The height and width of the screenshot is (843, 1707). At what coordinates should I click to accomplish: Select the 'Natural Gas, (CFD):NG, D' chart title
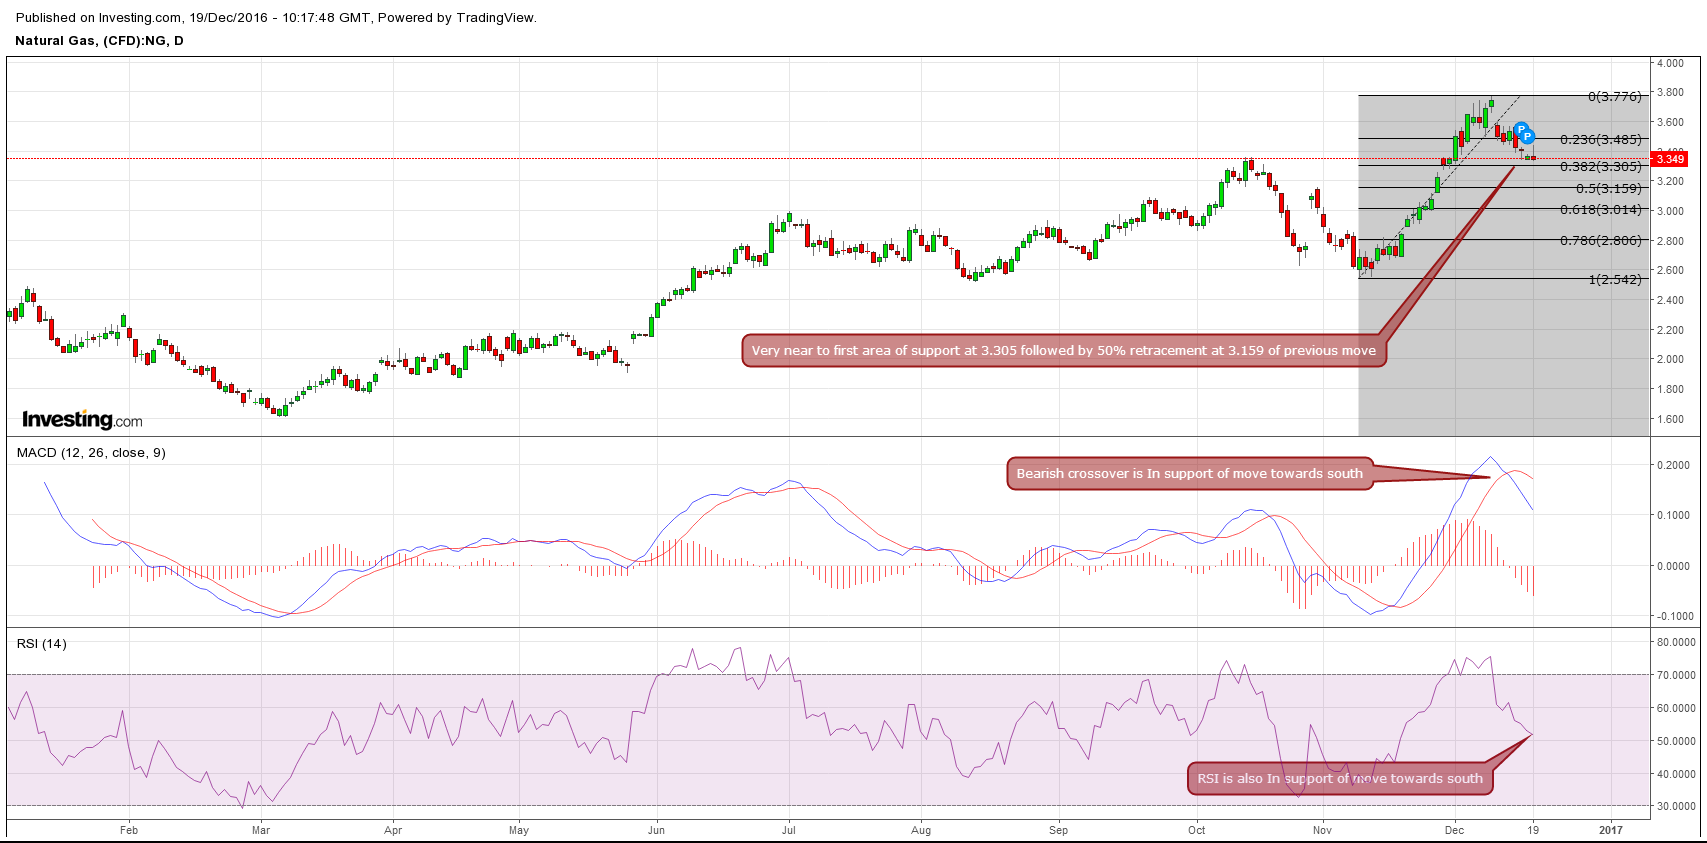point(100,41)
